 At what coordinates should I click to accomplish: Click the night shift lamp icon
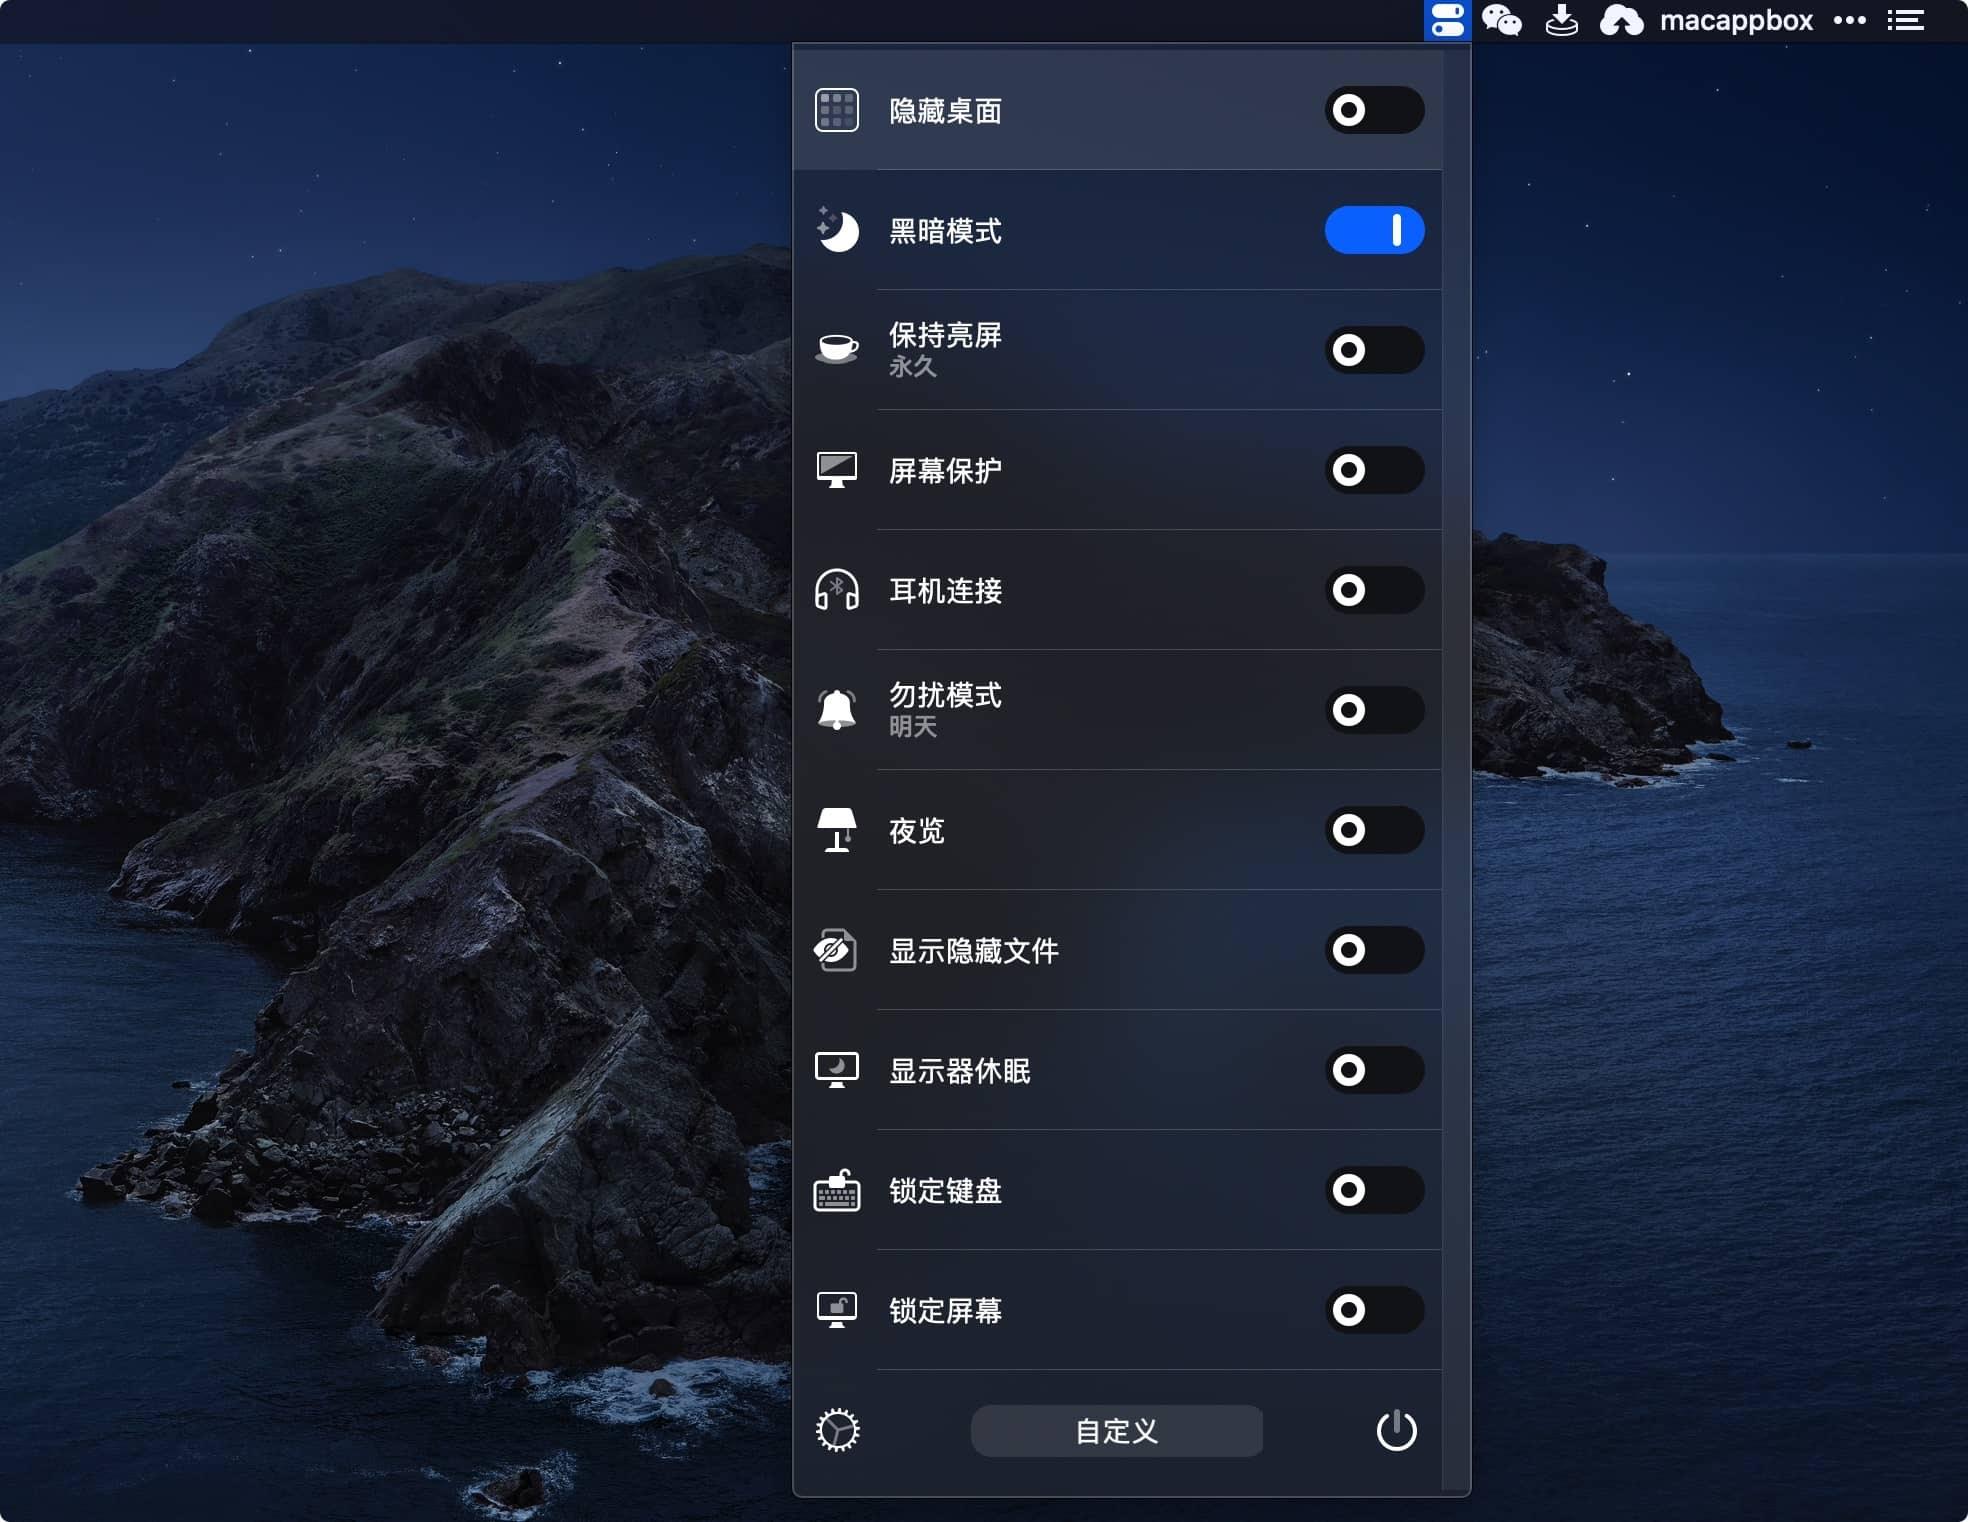click(x=836, y=830)
